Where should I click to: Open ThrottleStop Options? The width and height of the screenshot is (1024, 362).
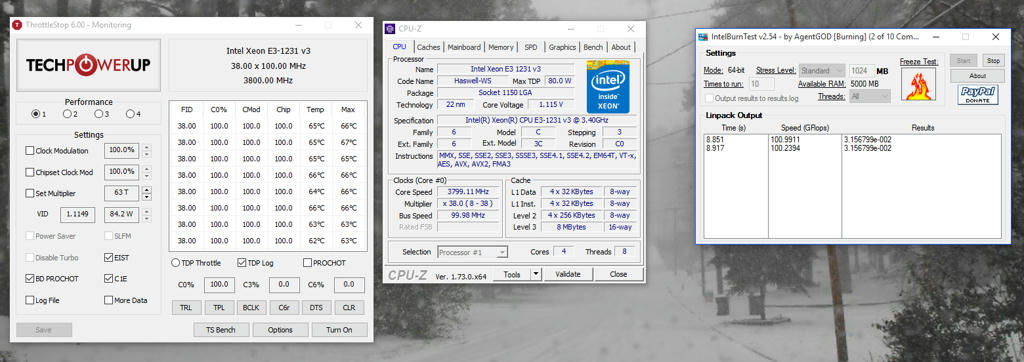280,330
